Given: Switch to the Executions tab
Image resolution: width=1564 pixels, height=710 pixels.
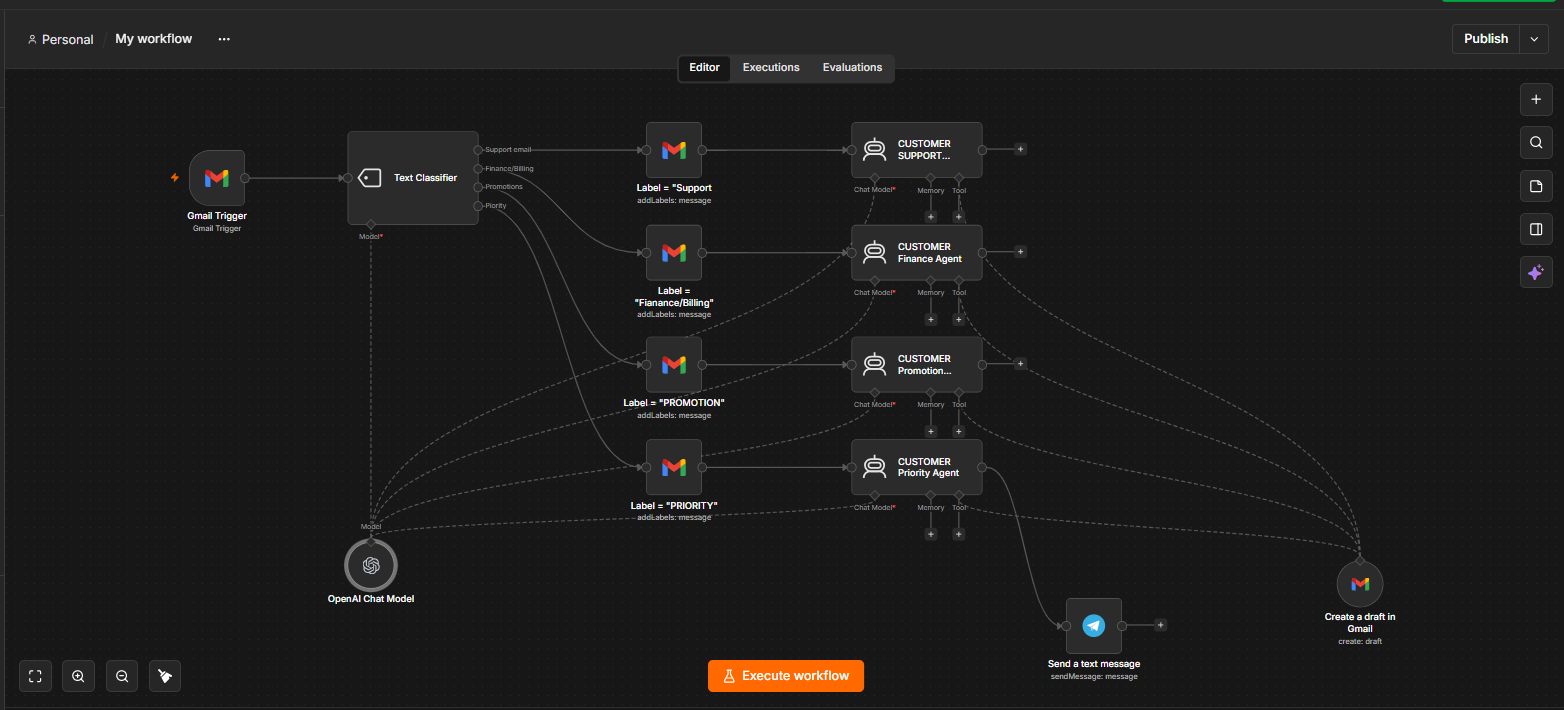Looking at the screenshot, I should 771,68.
